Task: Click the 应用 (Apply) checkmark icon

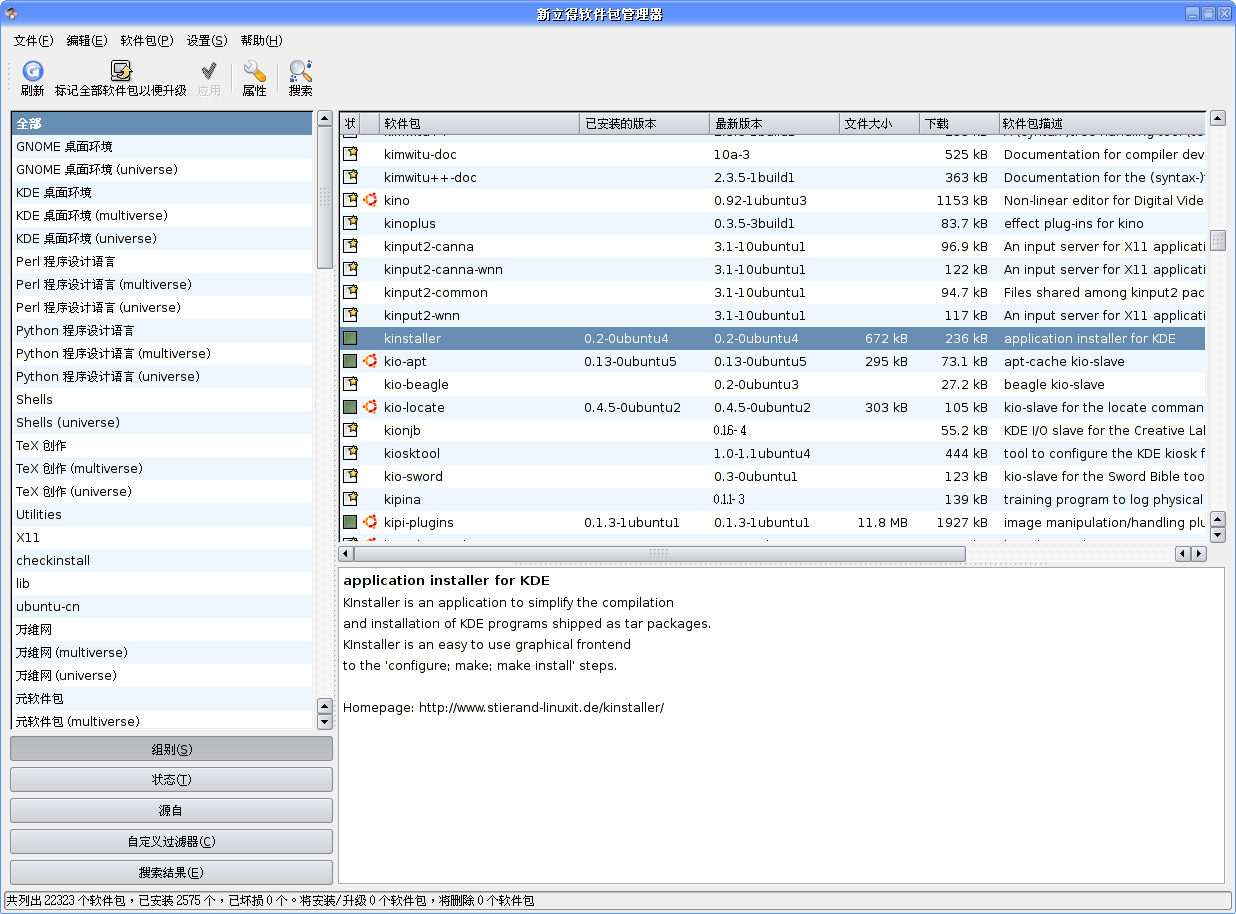Action: tap(208, 71)
